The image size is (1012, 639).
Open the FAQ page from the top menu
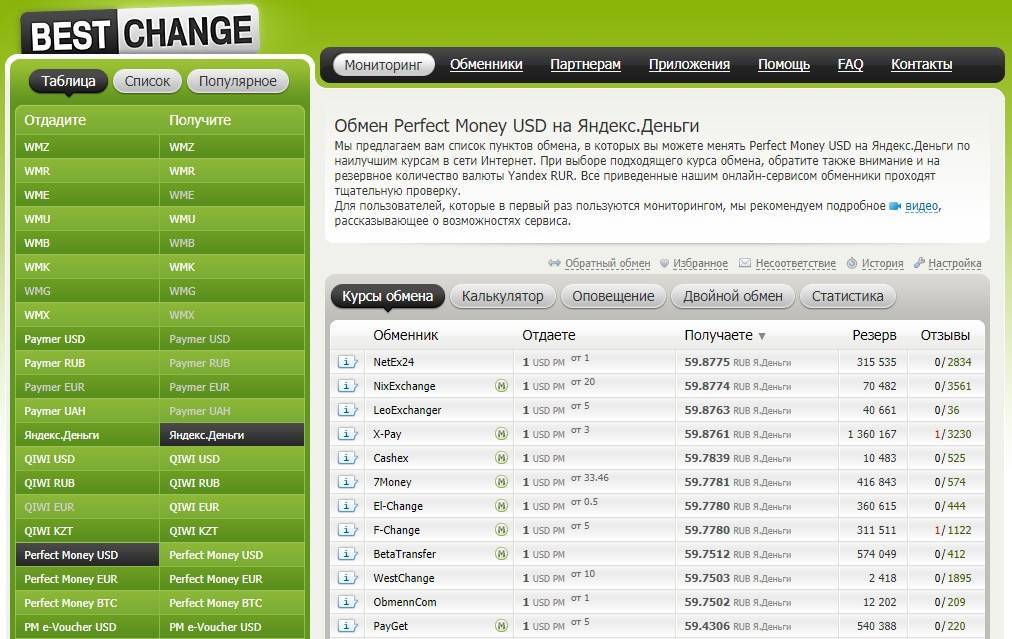click(850, 64)
